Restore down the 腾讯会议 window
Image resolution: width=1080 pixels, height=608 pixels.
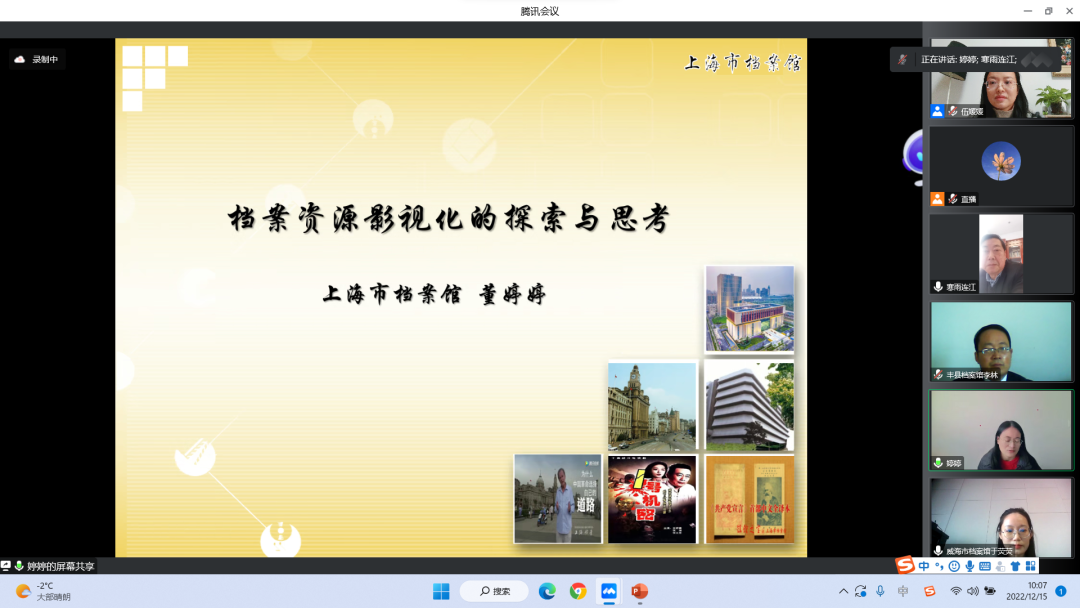(1048, 11)
